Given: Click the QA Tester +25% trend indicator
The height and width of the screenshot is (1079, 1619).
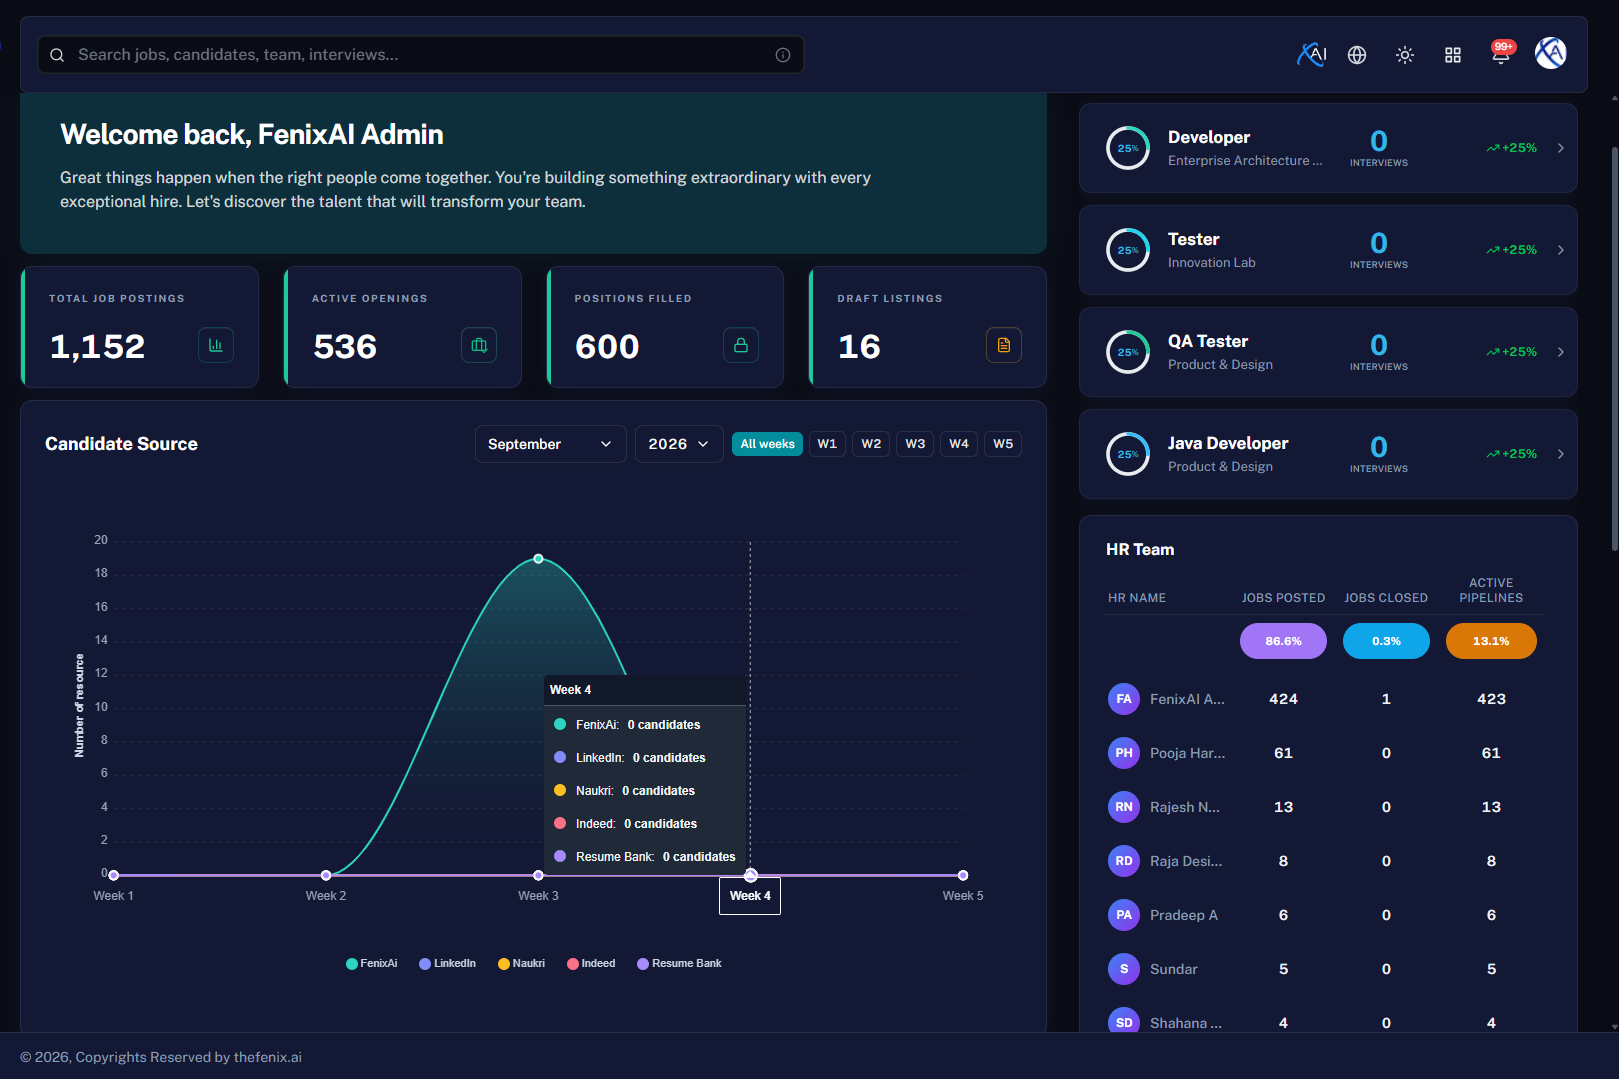Looking at the screenshot, I should (x=1511, y=352).
